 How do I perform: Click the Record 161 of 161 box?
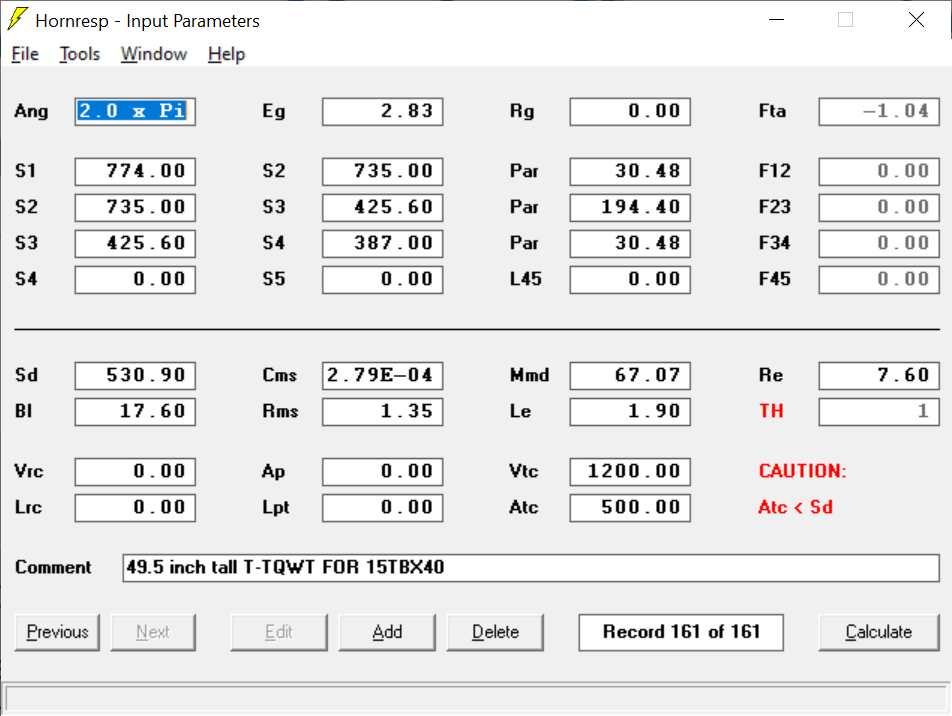pos(681,632)
